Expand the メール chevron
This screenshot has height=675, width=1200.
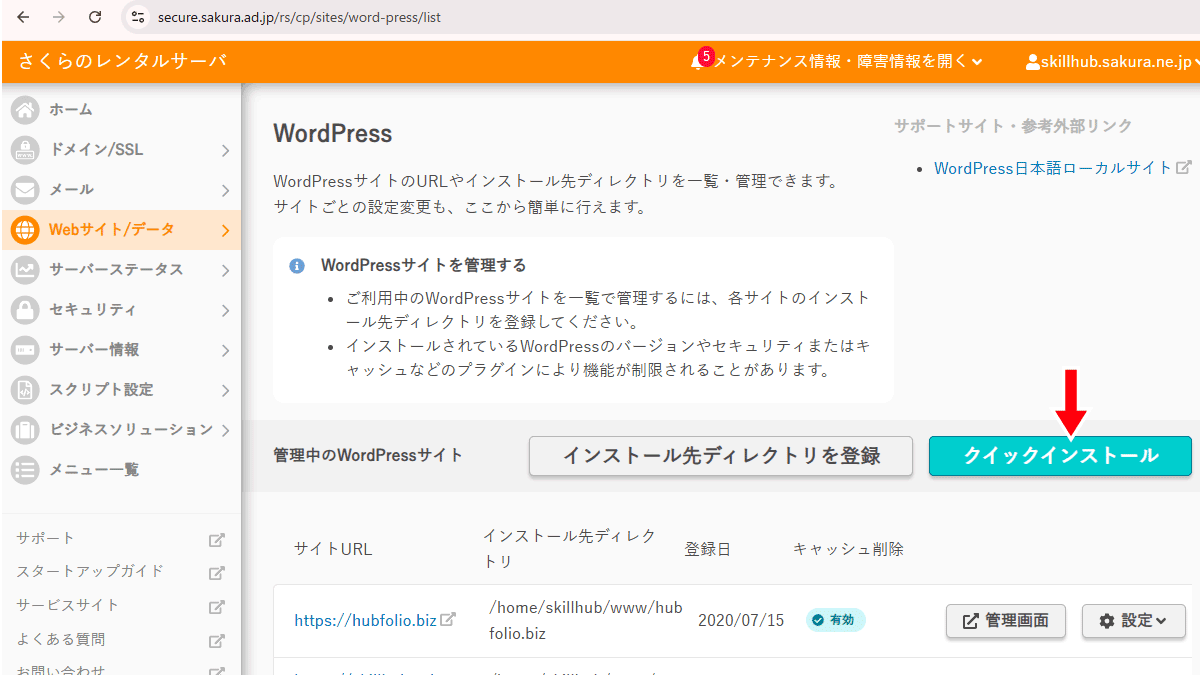[x=225, y=191]
